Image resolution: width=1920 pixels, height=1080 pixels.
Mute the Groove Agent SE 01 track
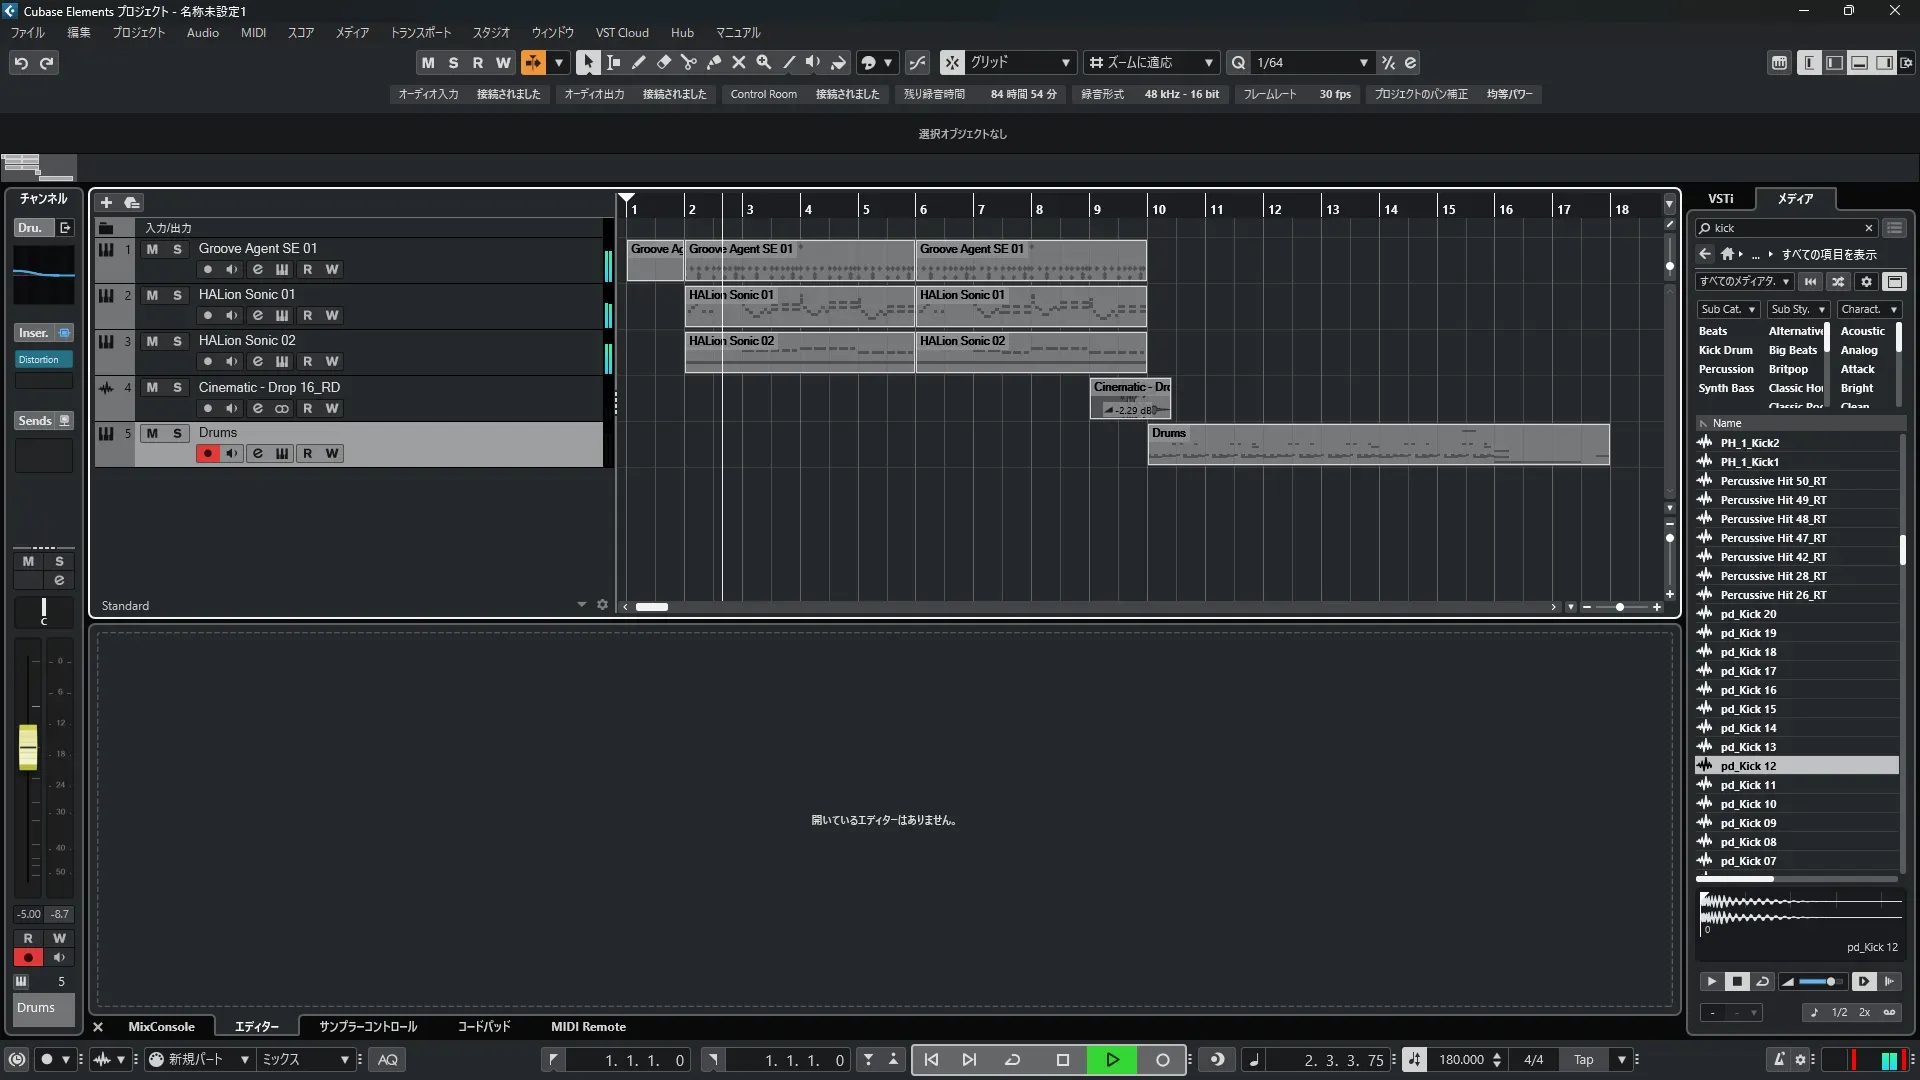[152, 249]
